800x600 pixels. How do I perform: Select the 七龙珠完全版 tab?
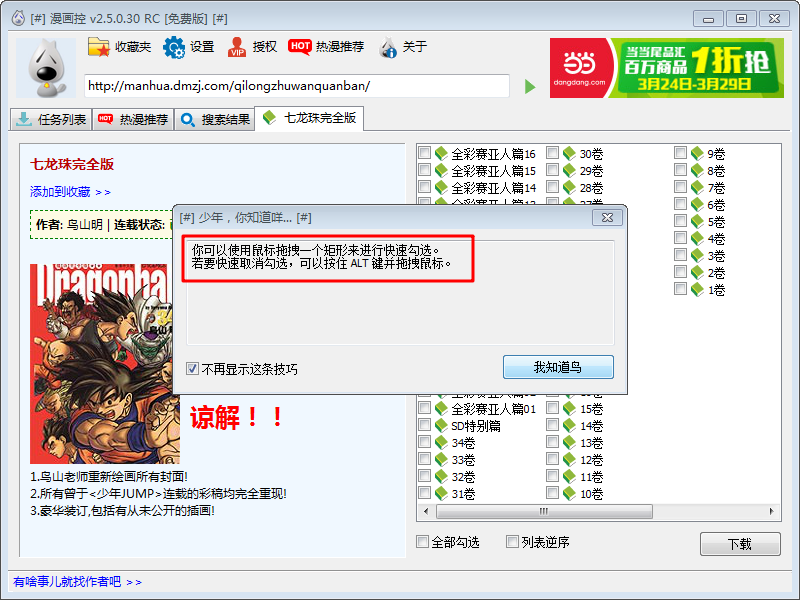coord(309,118)
